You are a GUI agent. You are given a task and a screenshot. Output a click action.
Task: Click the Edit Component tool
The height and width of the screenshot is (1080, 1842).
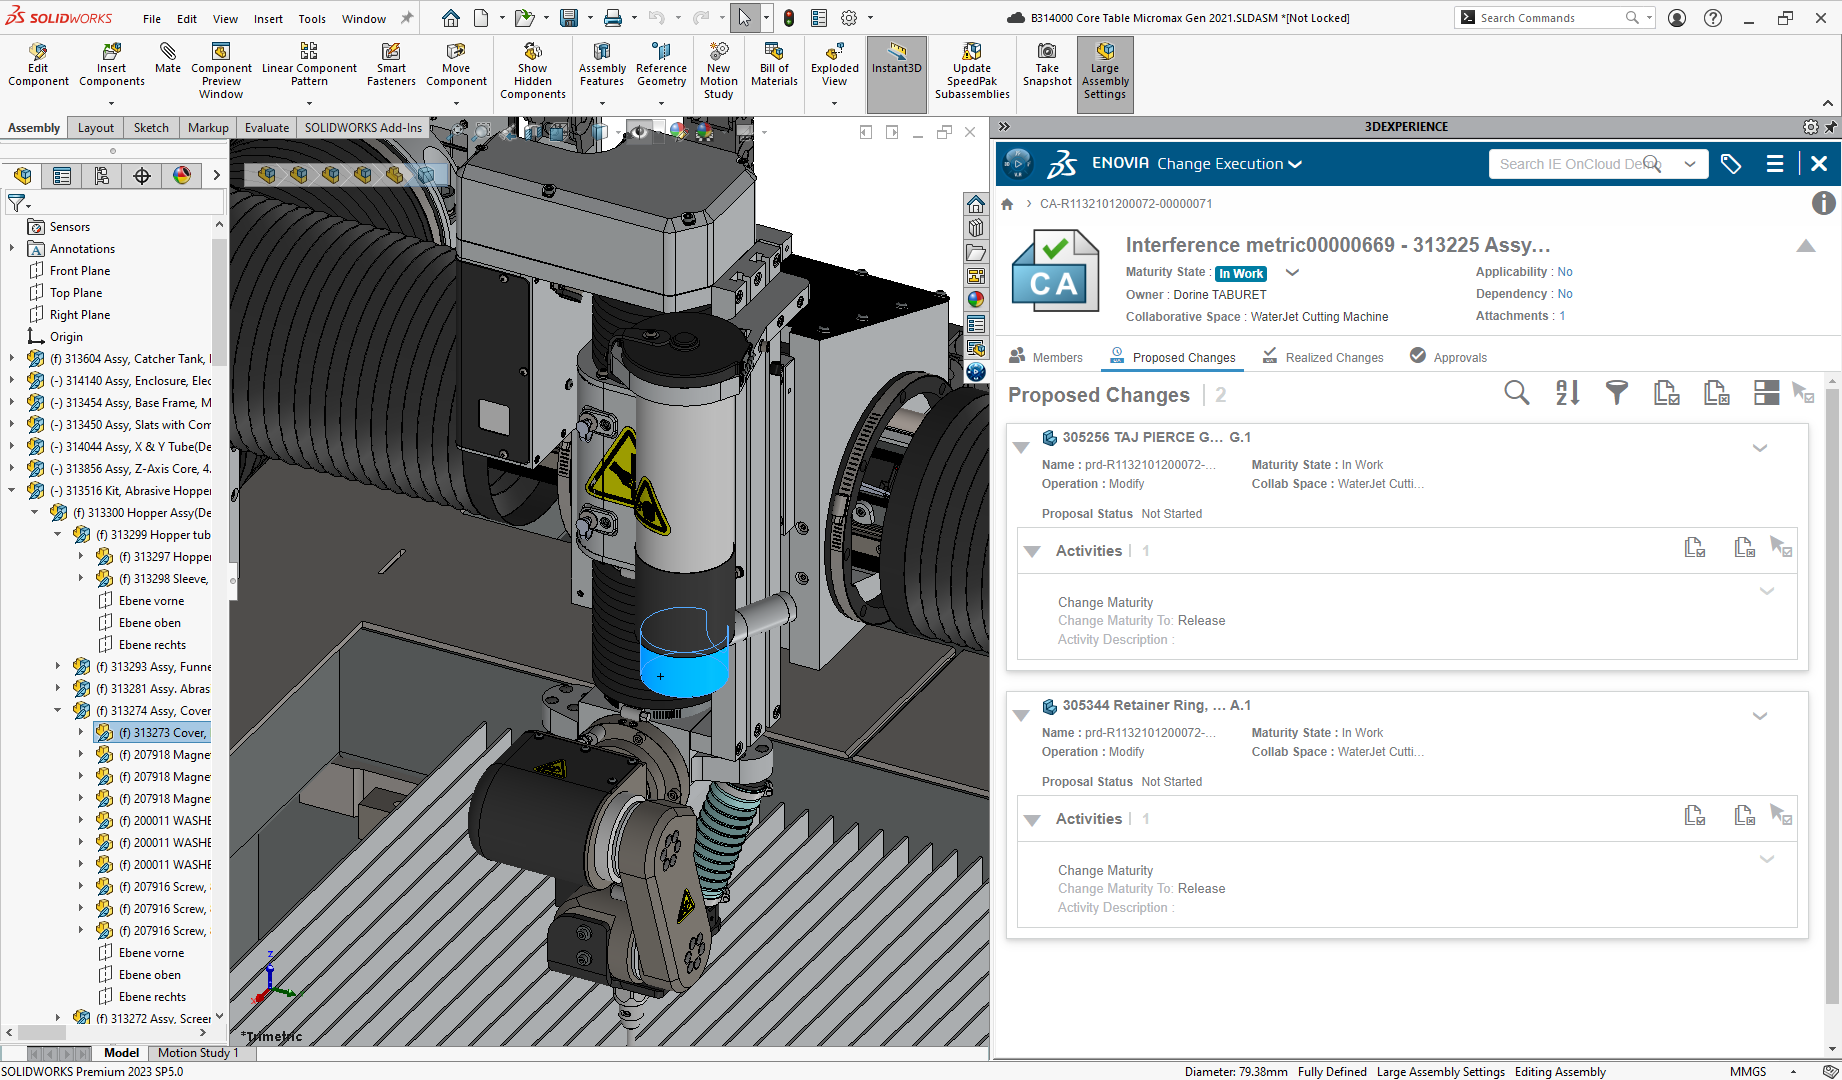(x=38, y=66)
